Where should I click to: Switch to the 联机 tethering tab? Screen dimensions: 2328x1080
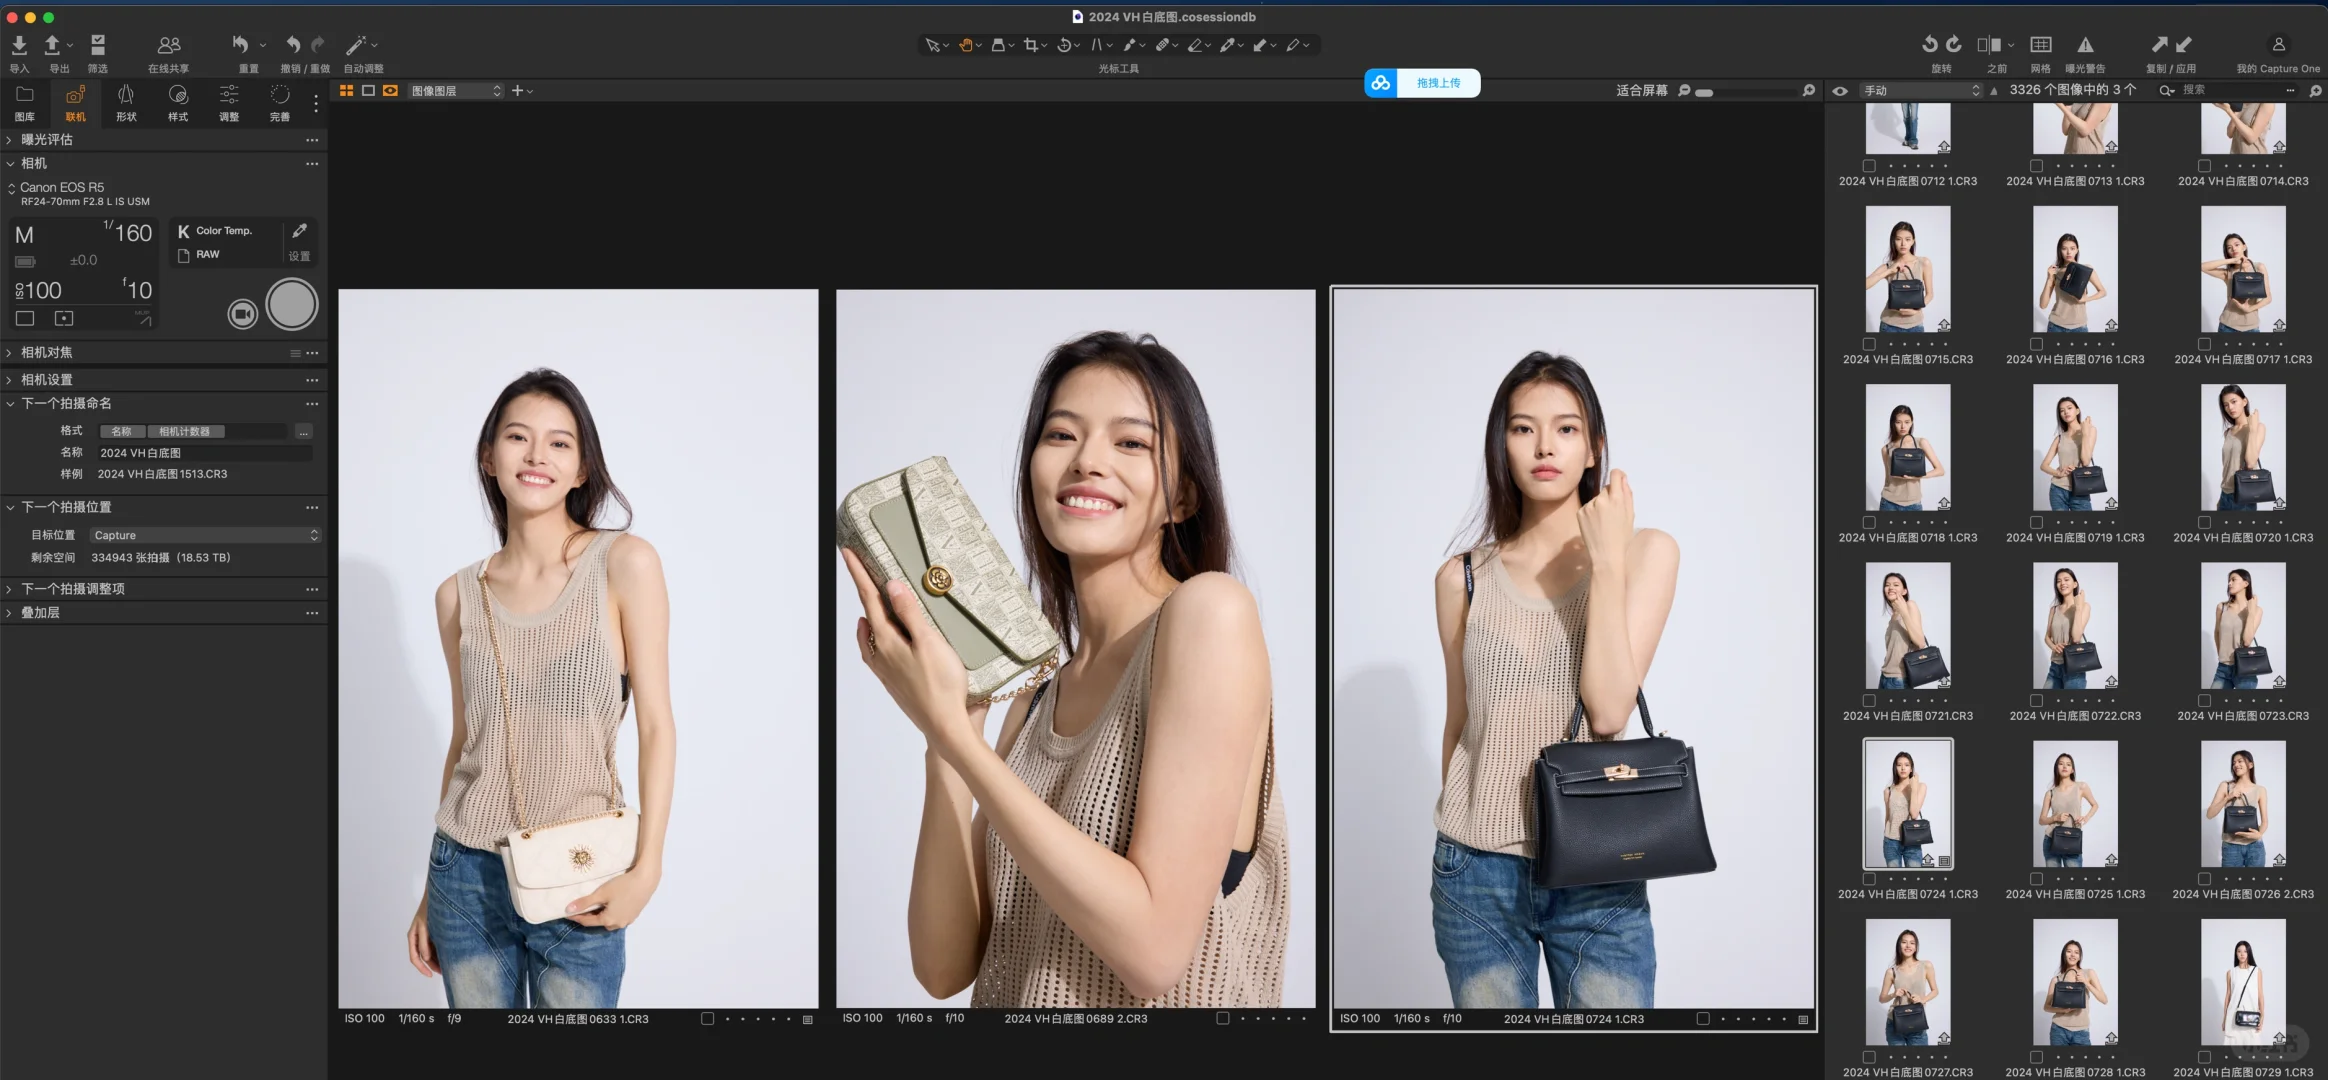[75, 102]
